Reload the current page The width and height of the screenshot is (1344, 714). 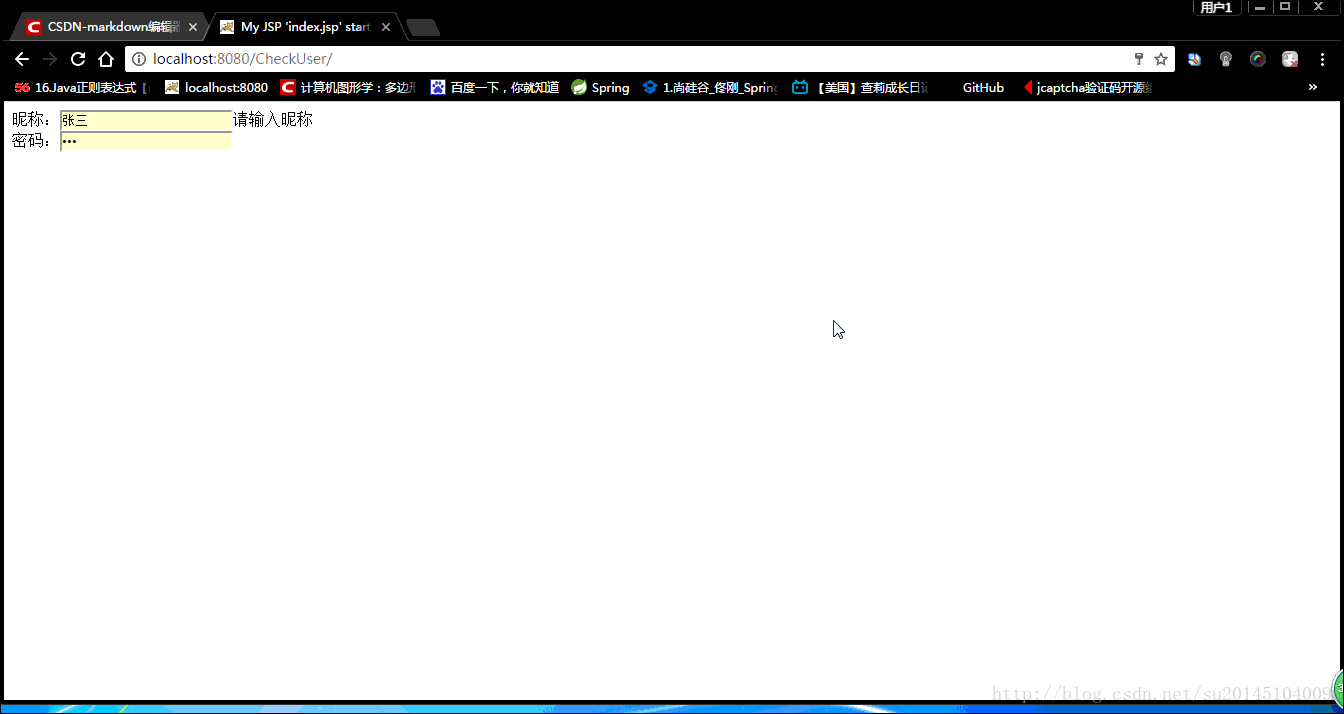pyautogui.click(x=78, y=59)
